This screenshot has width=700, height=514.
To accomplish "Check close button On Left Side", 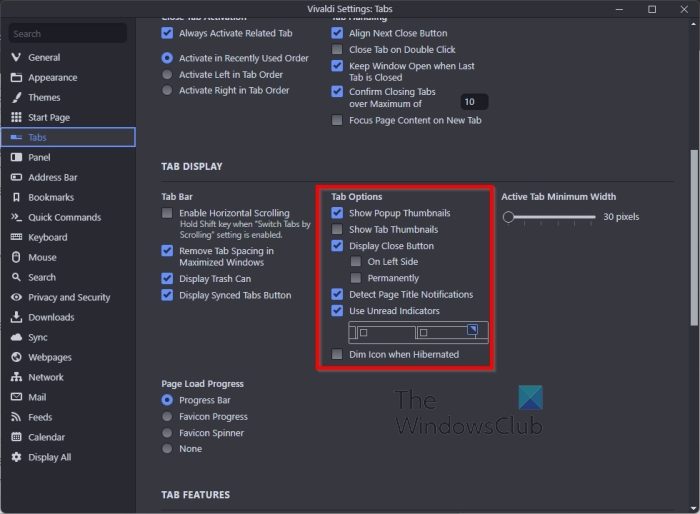I will pos(356,262).
